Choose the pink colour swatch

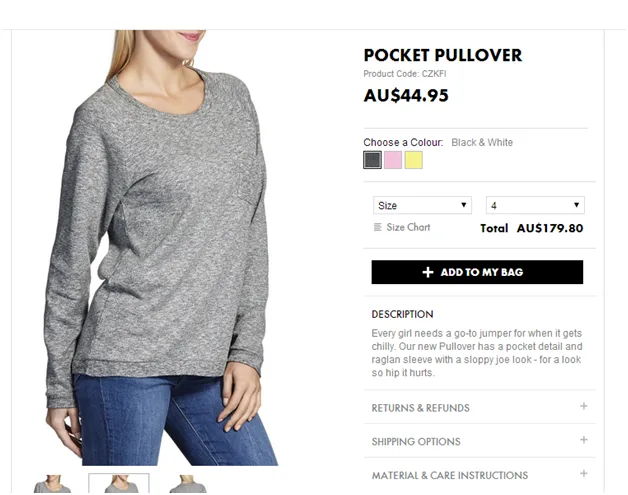[393, 160]
